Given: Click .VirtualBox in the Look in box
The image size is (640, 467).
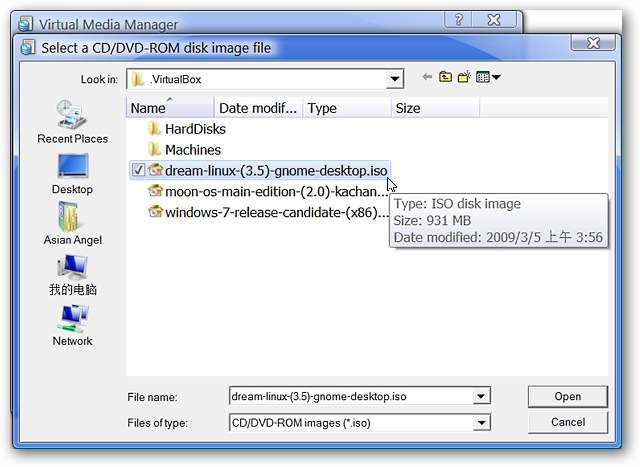Looking at the screenshot, I should [176, 79].
